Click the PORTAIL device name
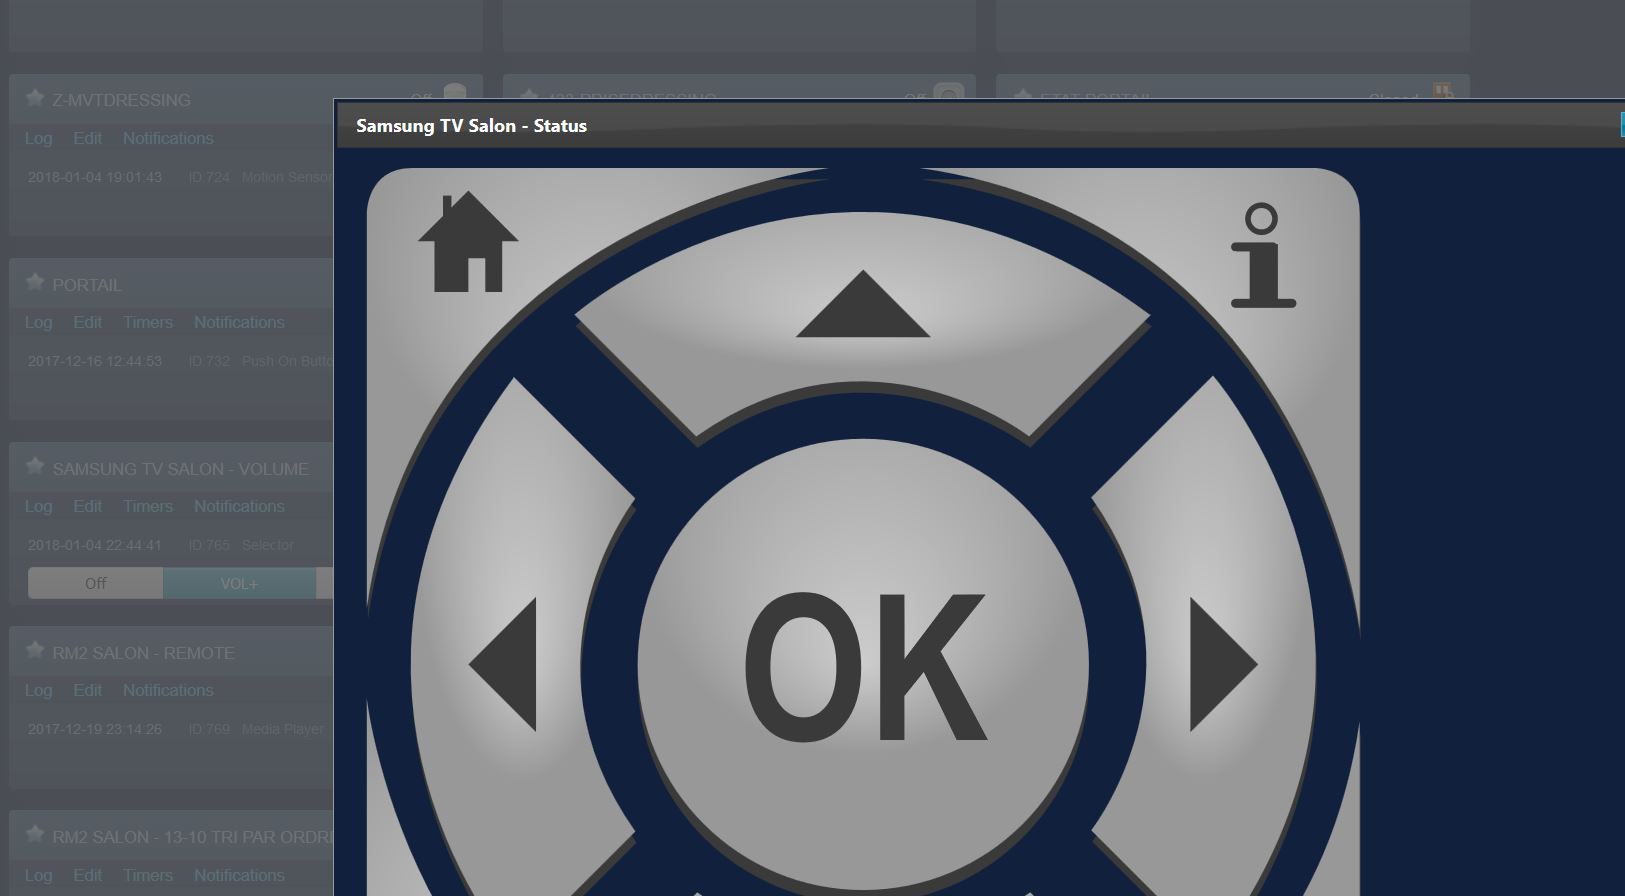Screen dimensions: 1625x896 click(87, 285)
